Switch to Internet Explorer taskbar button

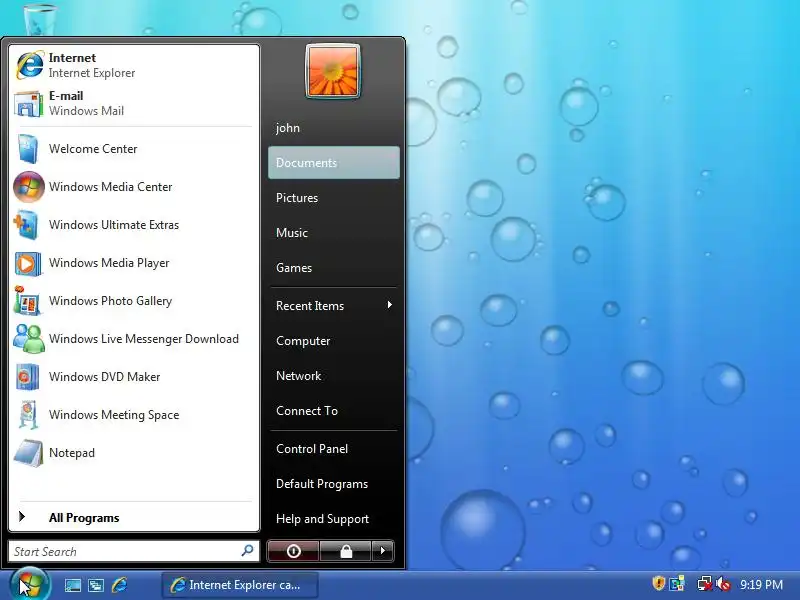click(x=240, y=585)
